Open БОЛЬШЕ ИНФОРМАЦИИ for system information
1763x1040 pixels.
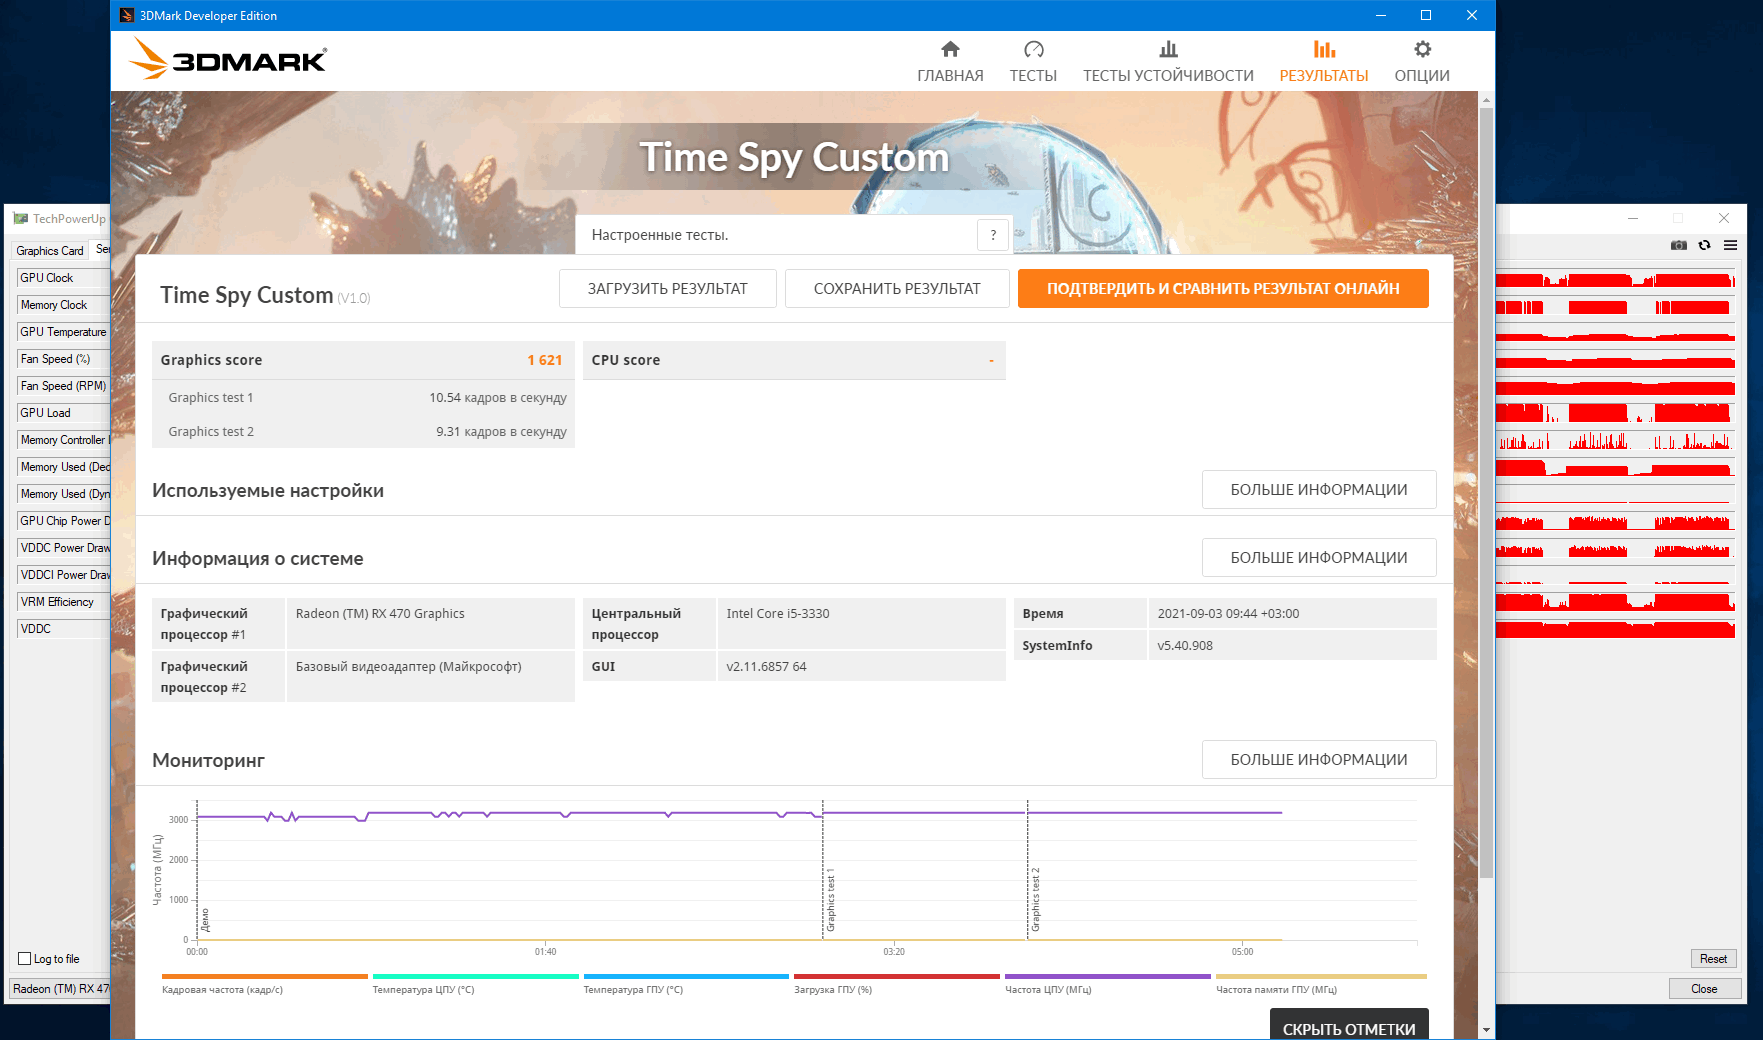coord(1319,558)
